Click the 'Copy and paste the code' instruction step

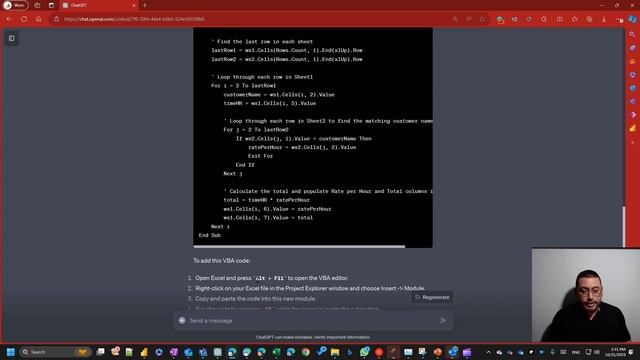[255, 299]
